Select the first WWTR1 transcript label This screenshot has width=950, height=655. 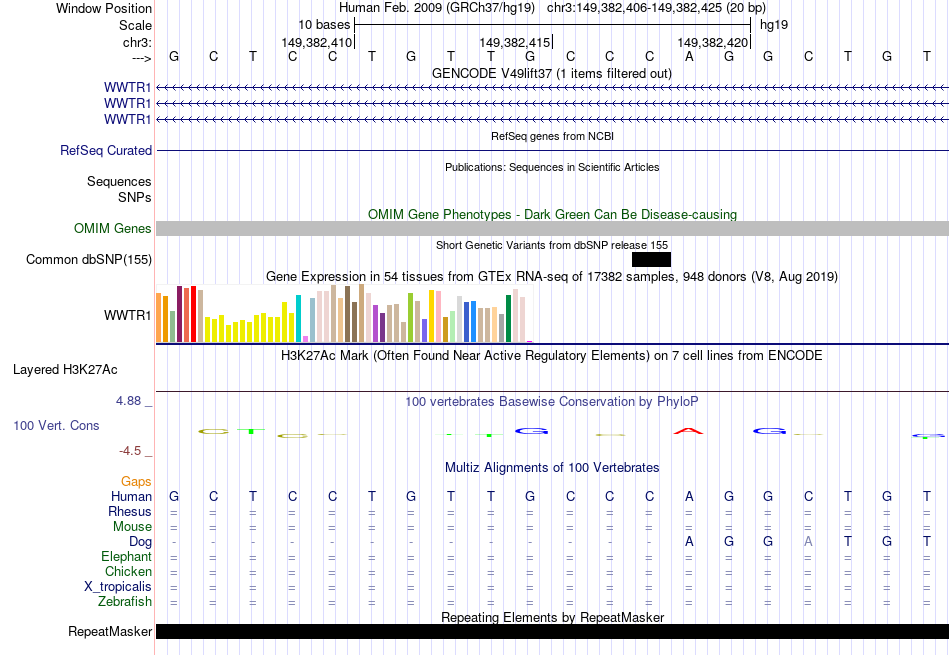pos(127,88)
